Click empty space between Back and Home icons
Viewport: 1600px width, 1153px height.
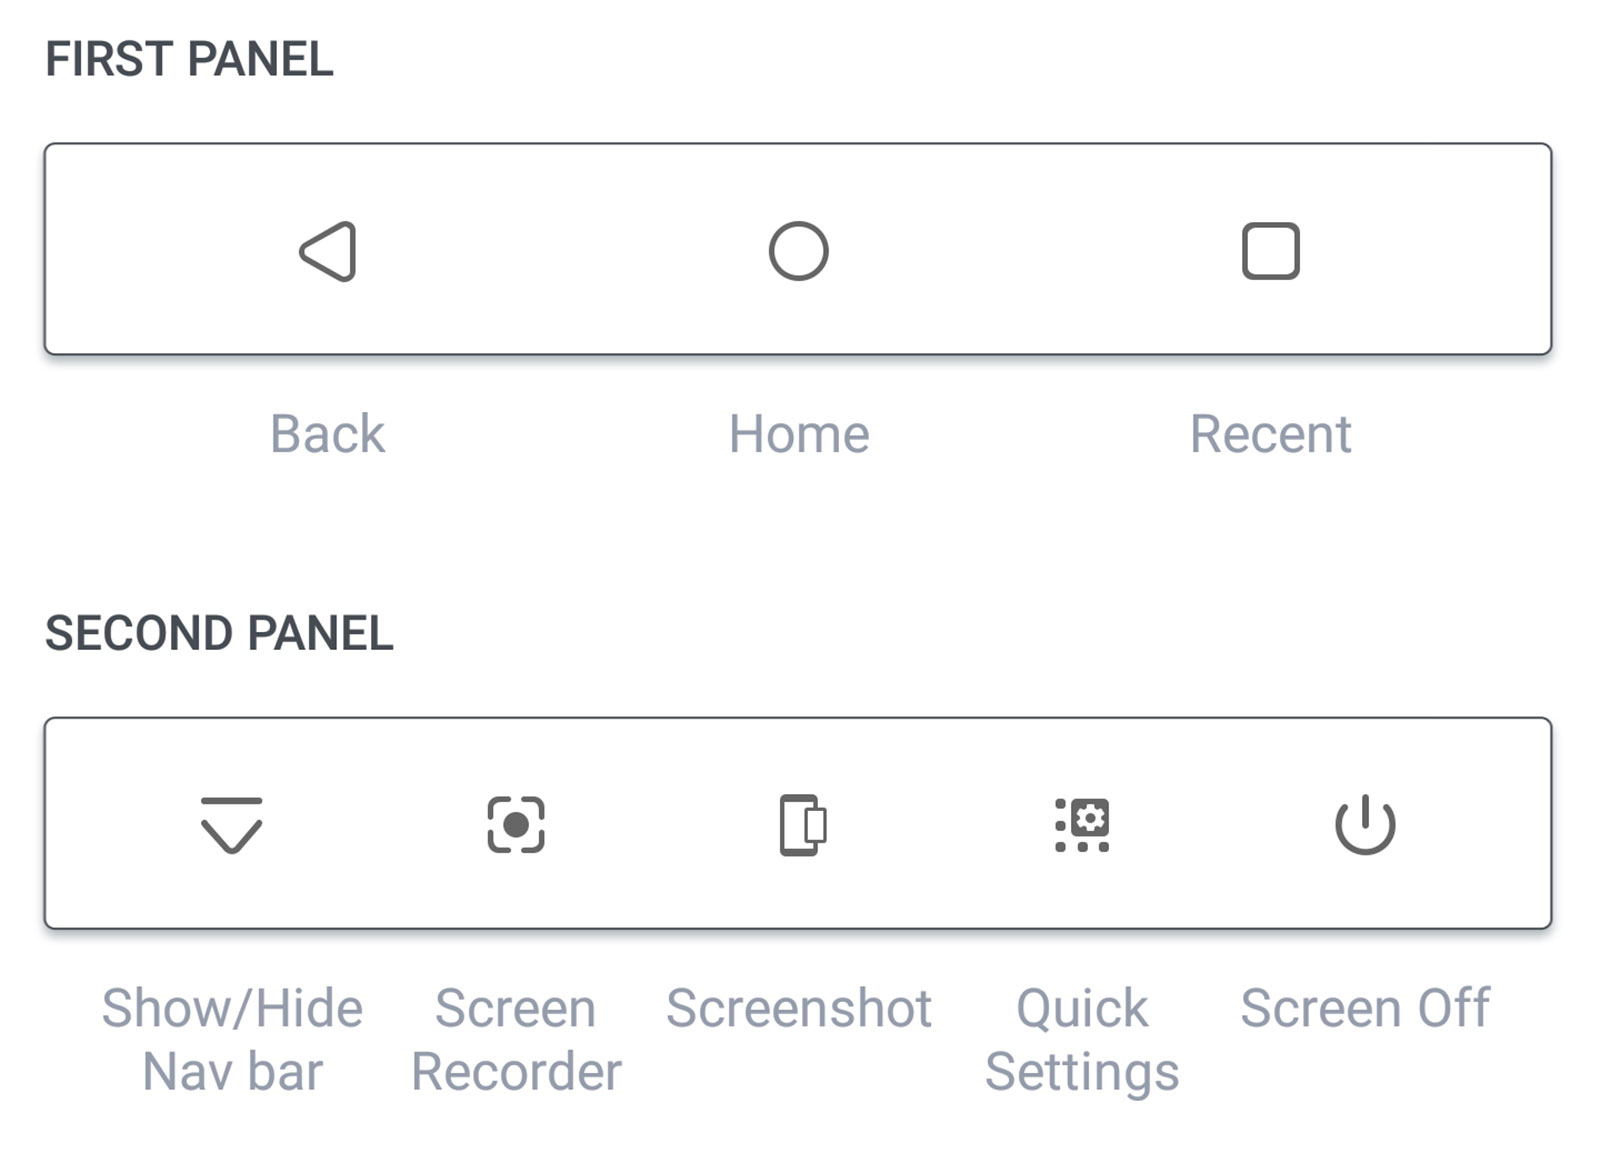click(563, 251)
